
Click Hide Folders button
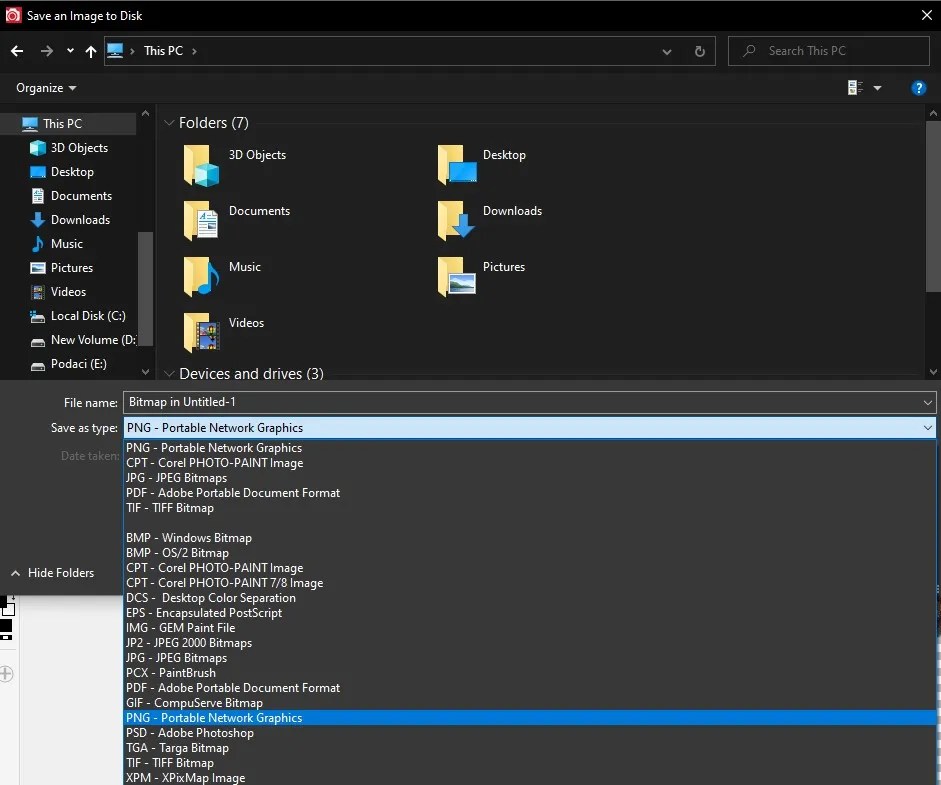[x=53, y=573]
